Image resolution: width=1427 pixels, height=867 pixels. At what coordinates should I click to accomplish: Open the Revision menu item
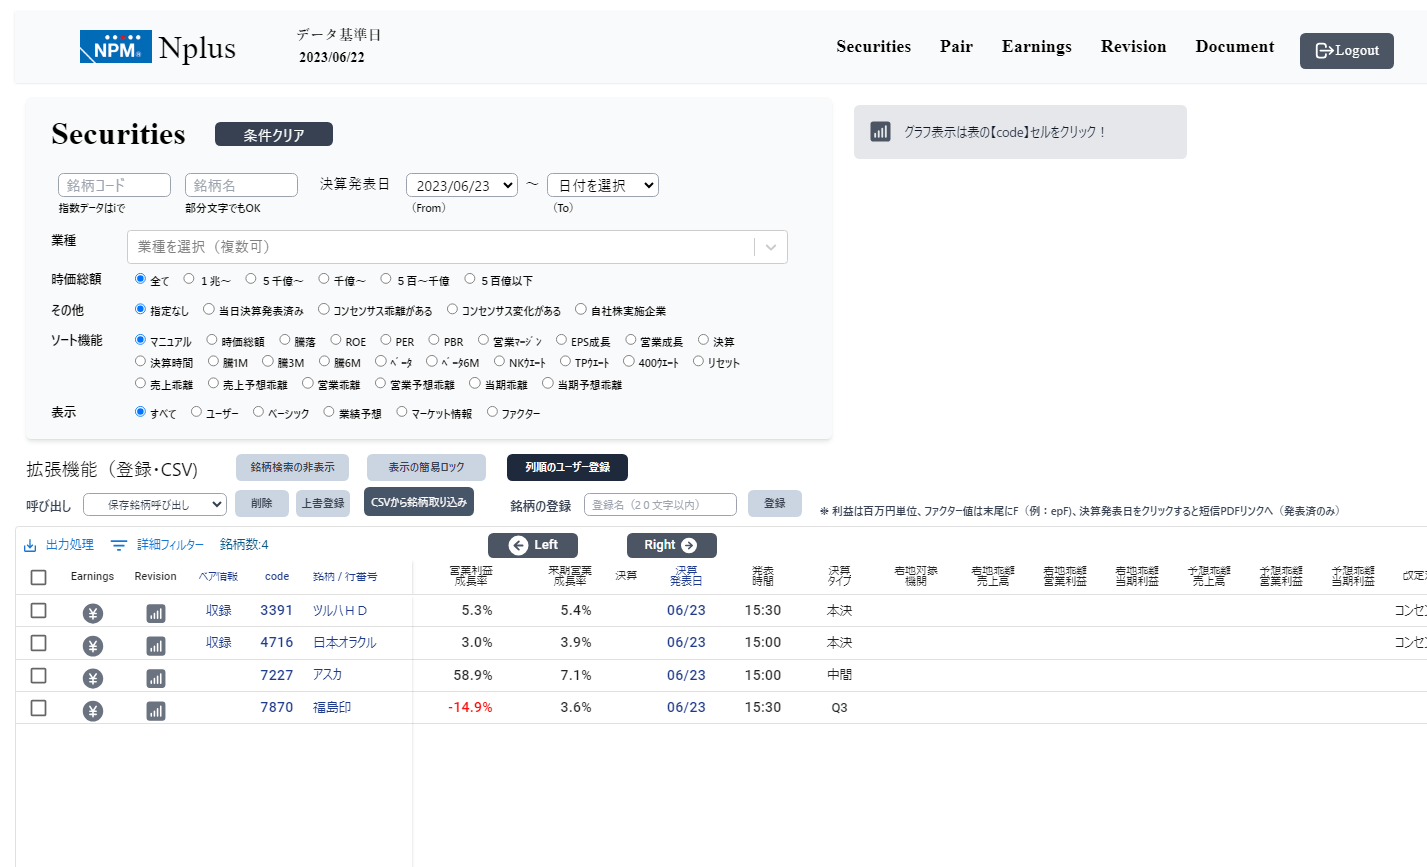[1133, 47]
